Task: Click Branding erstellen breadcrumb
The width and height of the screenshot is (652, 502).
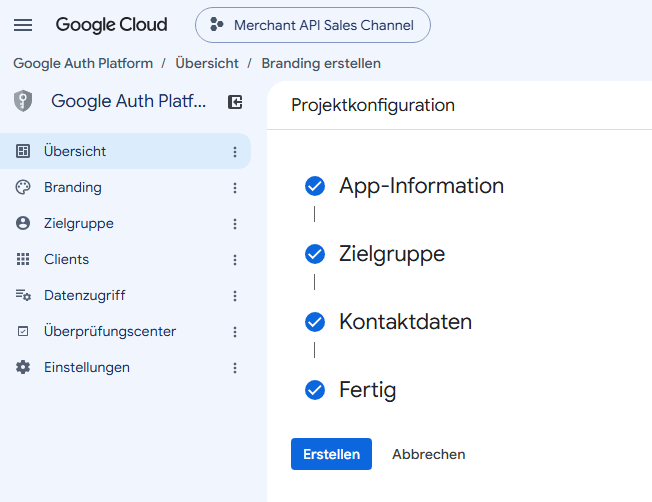Action: point(321,63)
